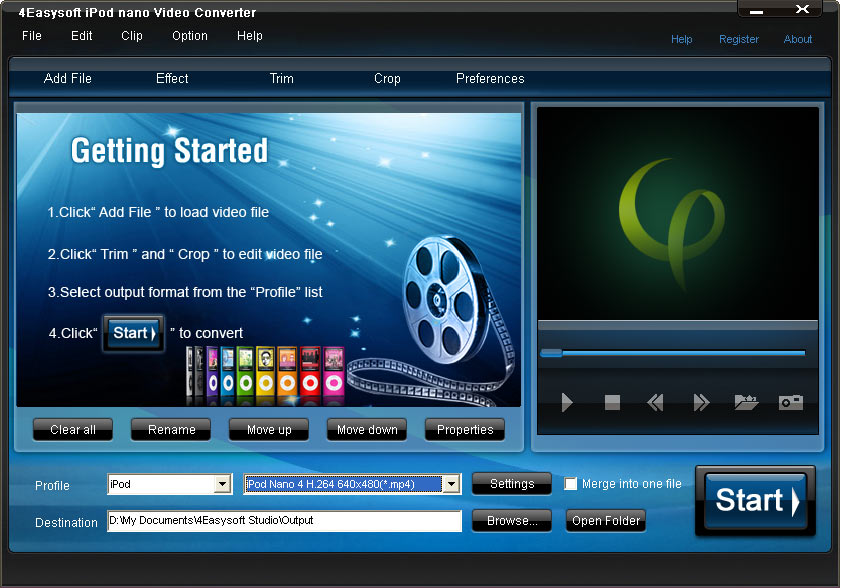Click the Destination path input field
This screenshot has width=841, height=588.
[284, 522]
